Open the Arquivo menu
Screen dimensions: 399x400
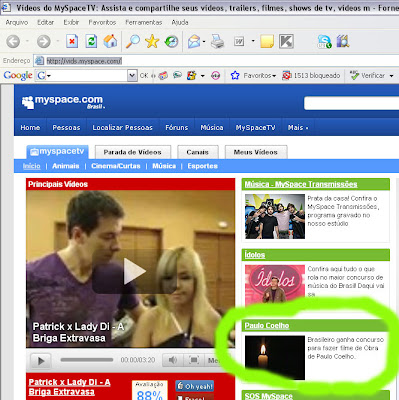point(17,22)
